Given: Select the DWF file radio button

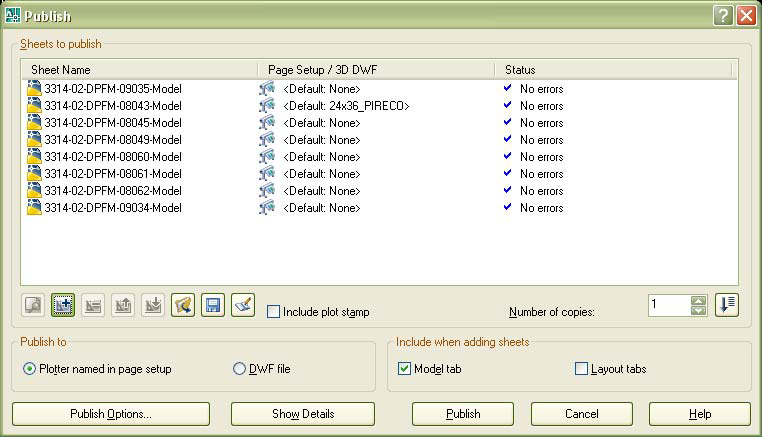Looking at the screenshot, I should coord(239,369).
